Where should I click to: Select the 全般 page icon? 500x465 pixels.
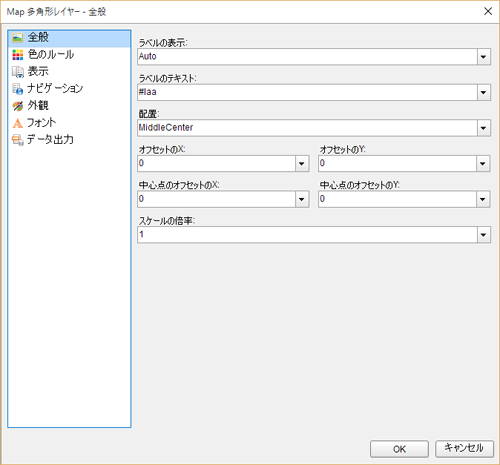tap(17, 38)
